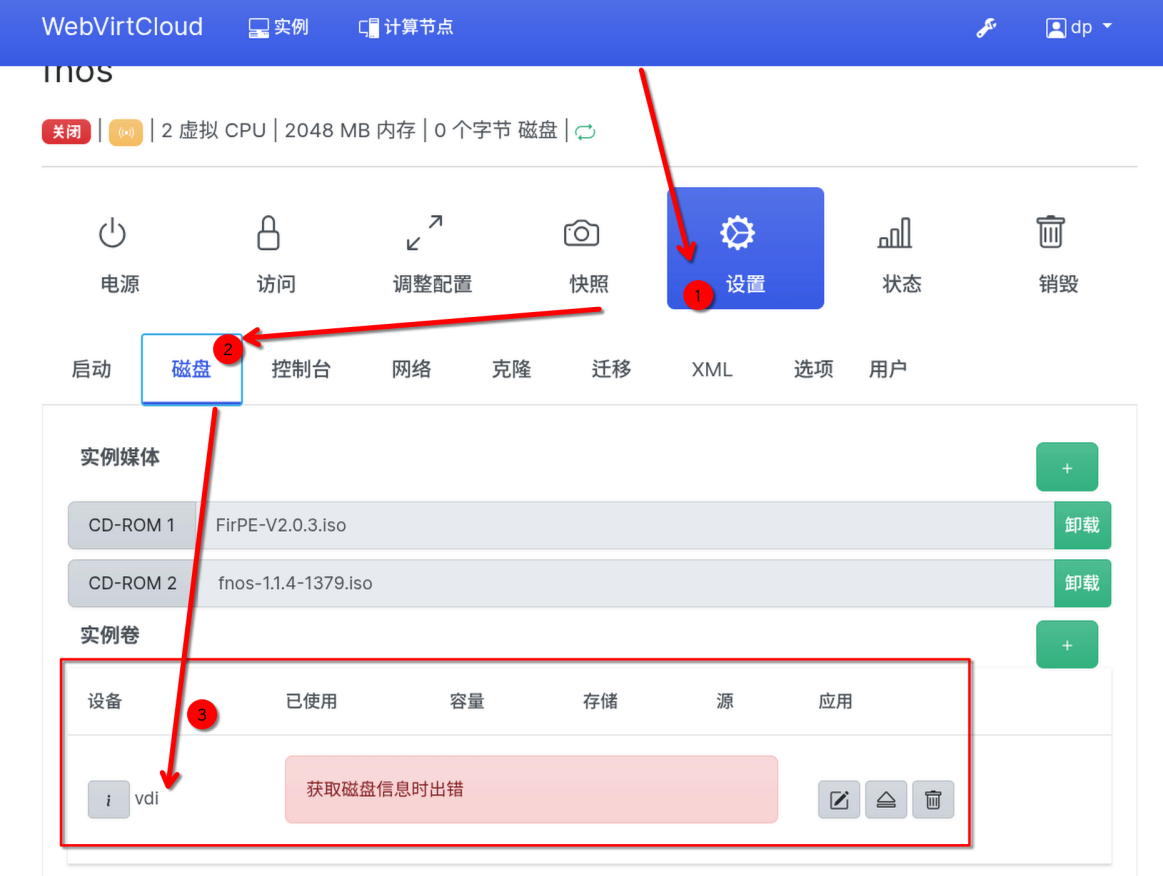The width and height of the screenshot is (1163, 876).
Task: Open the 快照 snapshot camera section
Action: [x=589, y=254]
